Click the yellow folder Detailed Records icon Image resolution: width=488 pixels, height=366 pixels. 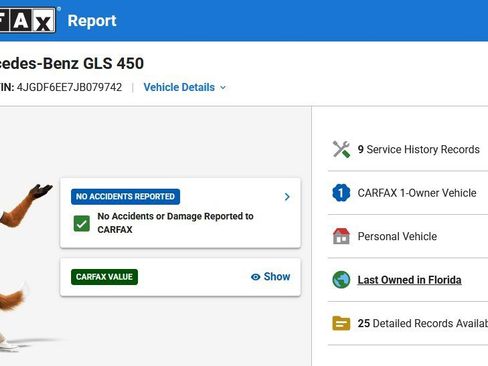coord(341,323)
